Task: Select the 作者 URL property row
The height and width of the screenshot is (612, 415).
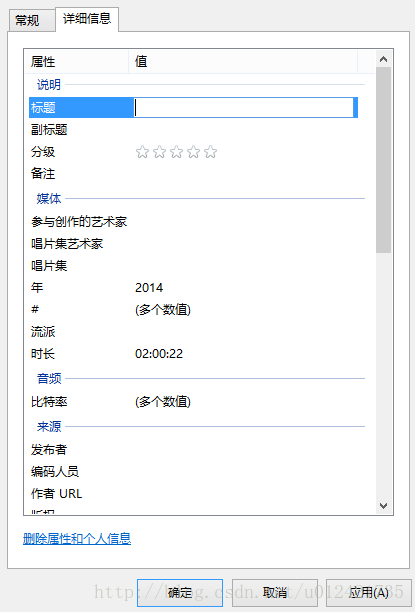Action: coord(193,494)
